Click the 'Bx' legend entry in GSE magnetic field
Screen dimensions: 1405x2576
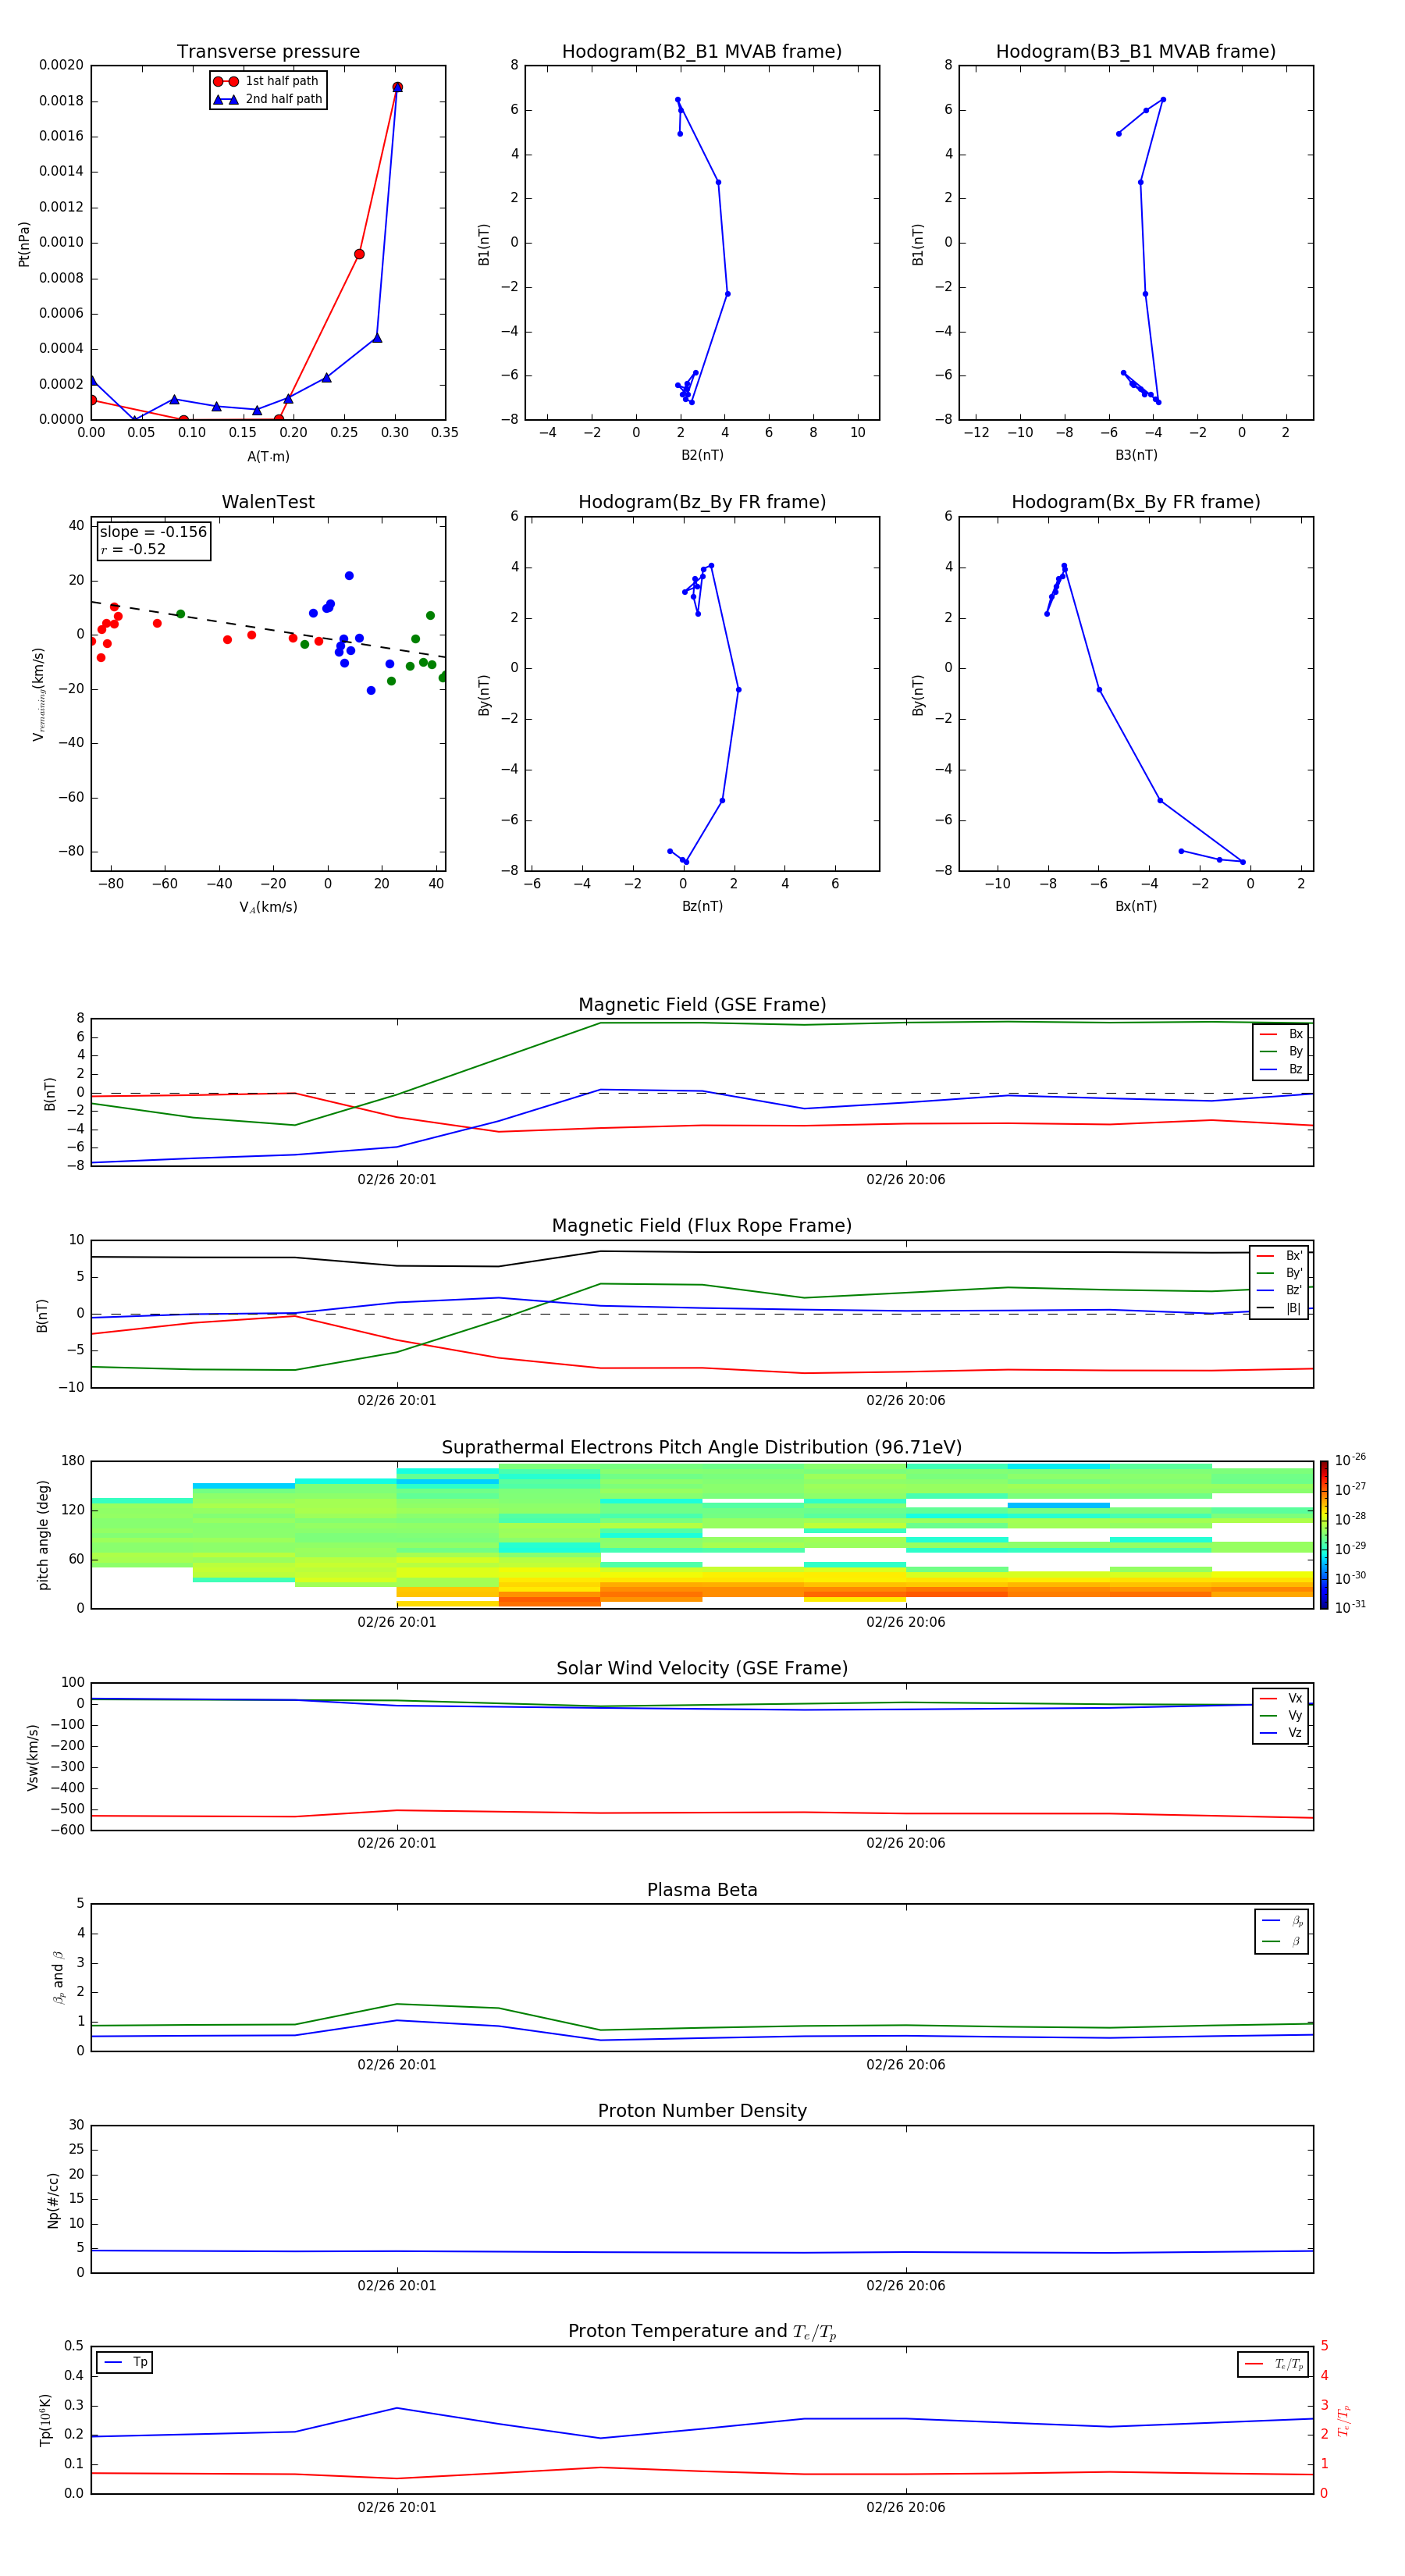tap(1281, 1034)
